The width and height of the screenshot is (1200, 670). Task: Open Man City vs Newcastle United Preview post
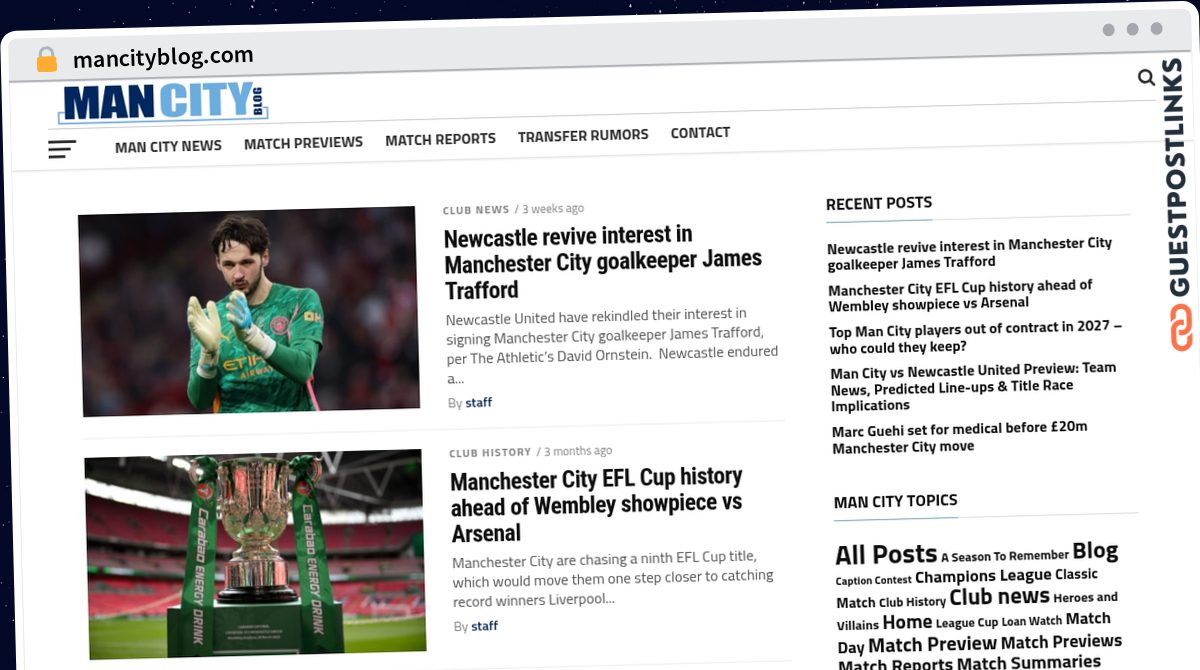(973, 387)
